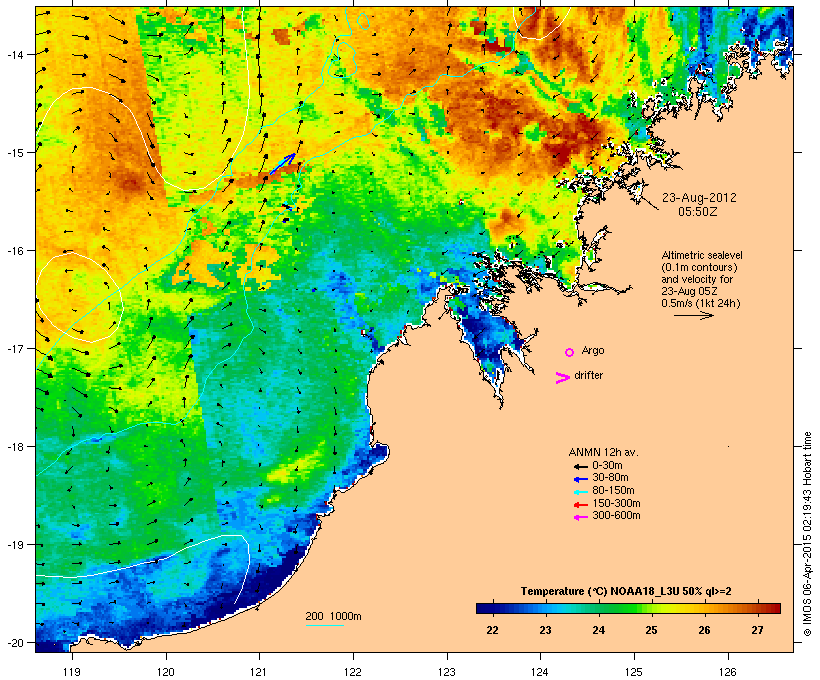Click the latitude axis label -18
The height and width of the screenshot is (680, 820).
pos(14,446)
